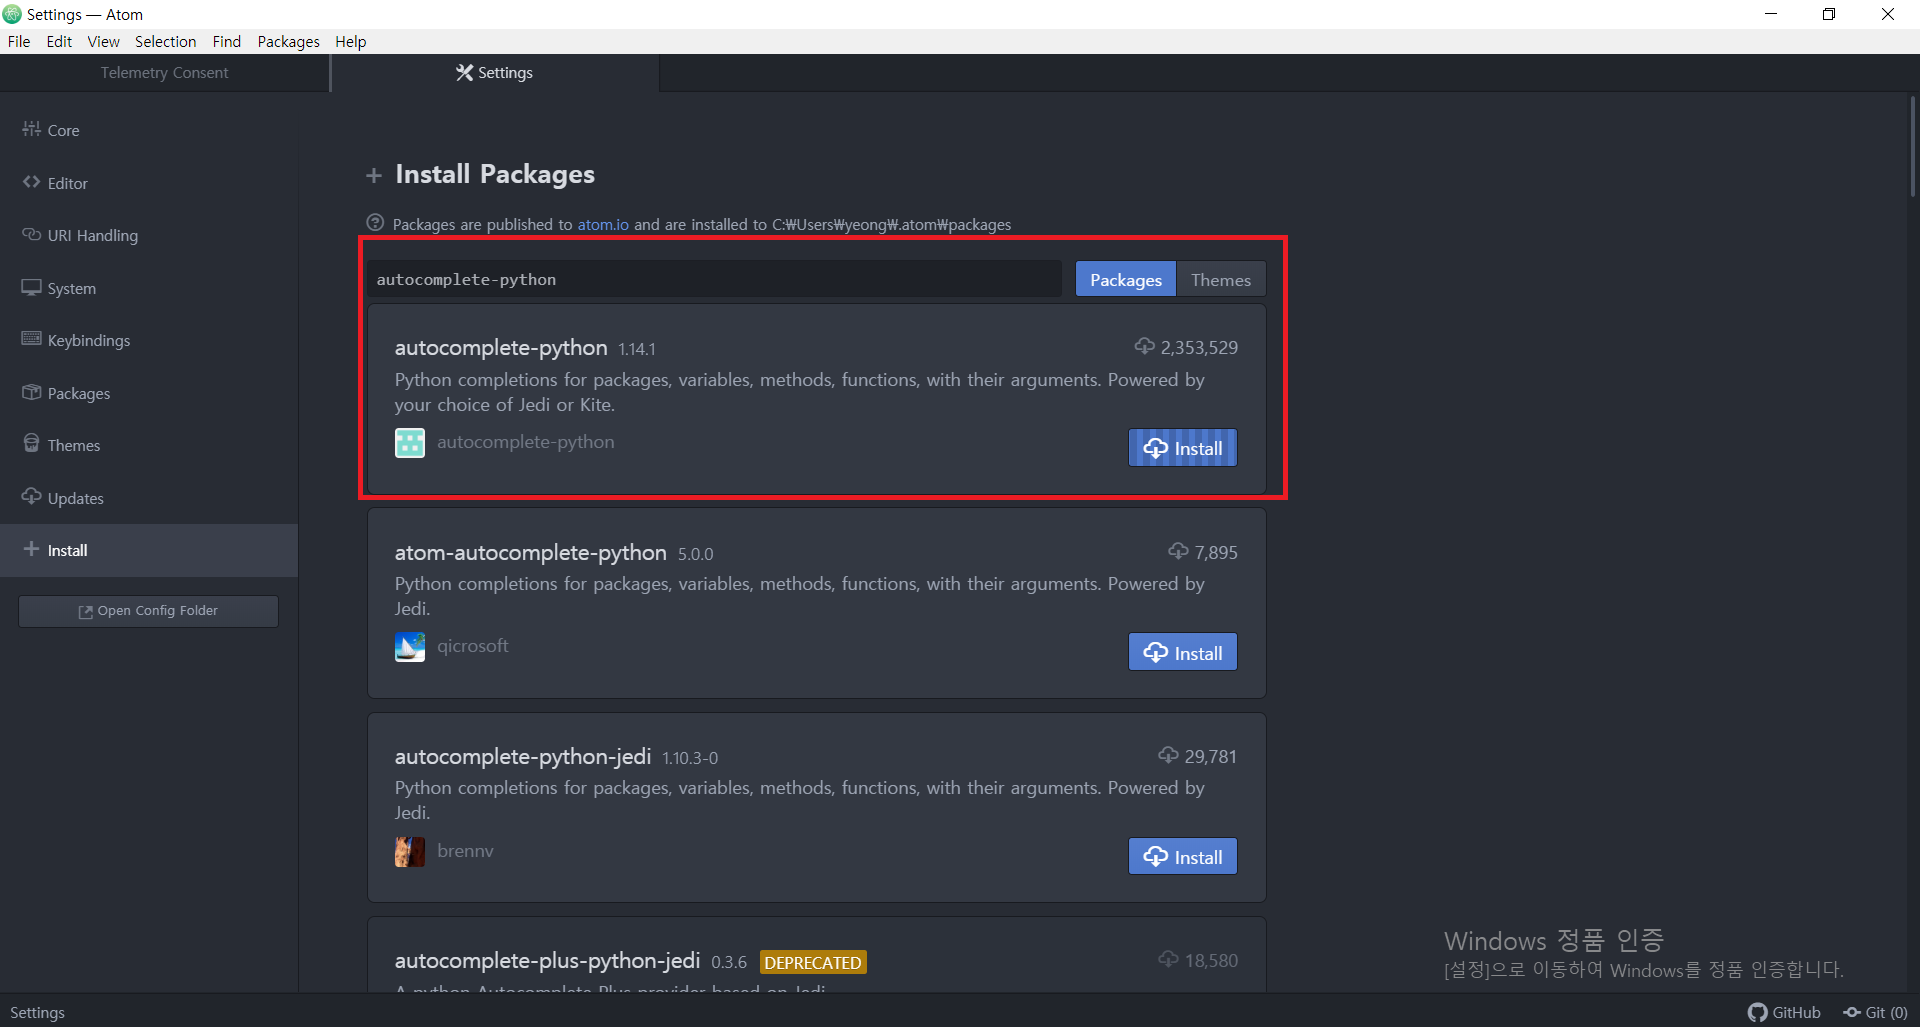1920x1027 pixels.
Task: Click download cloud icon next to 7,895
Action: point(1178,551)
